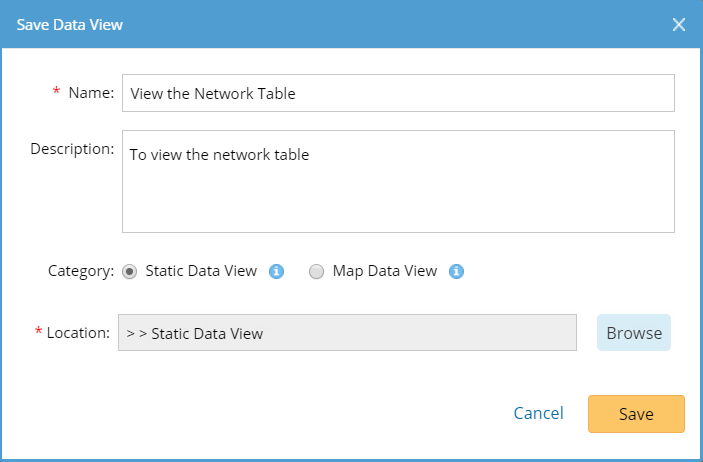Cancel saving the data view

[x=538, y=413]
